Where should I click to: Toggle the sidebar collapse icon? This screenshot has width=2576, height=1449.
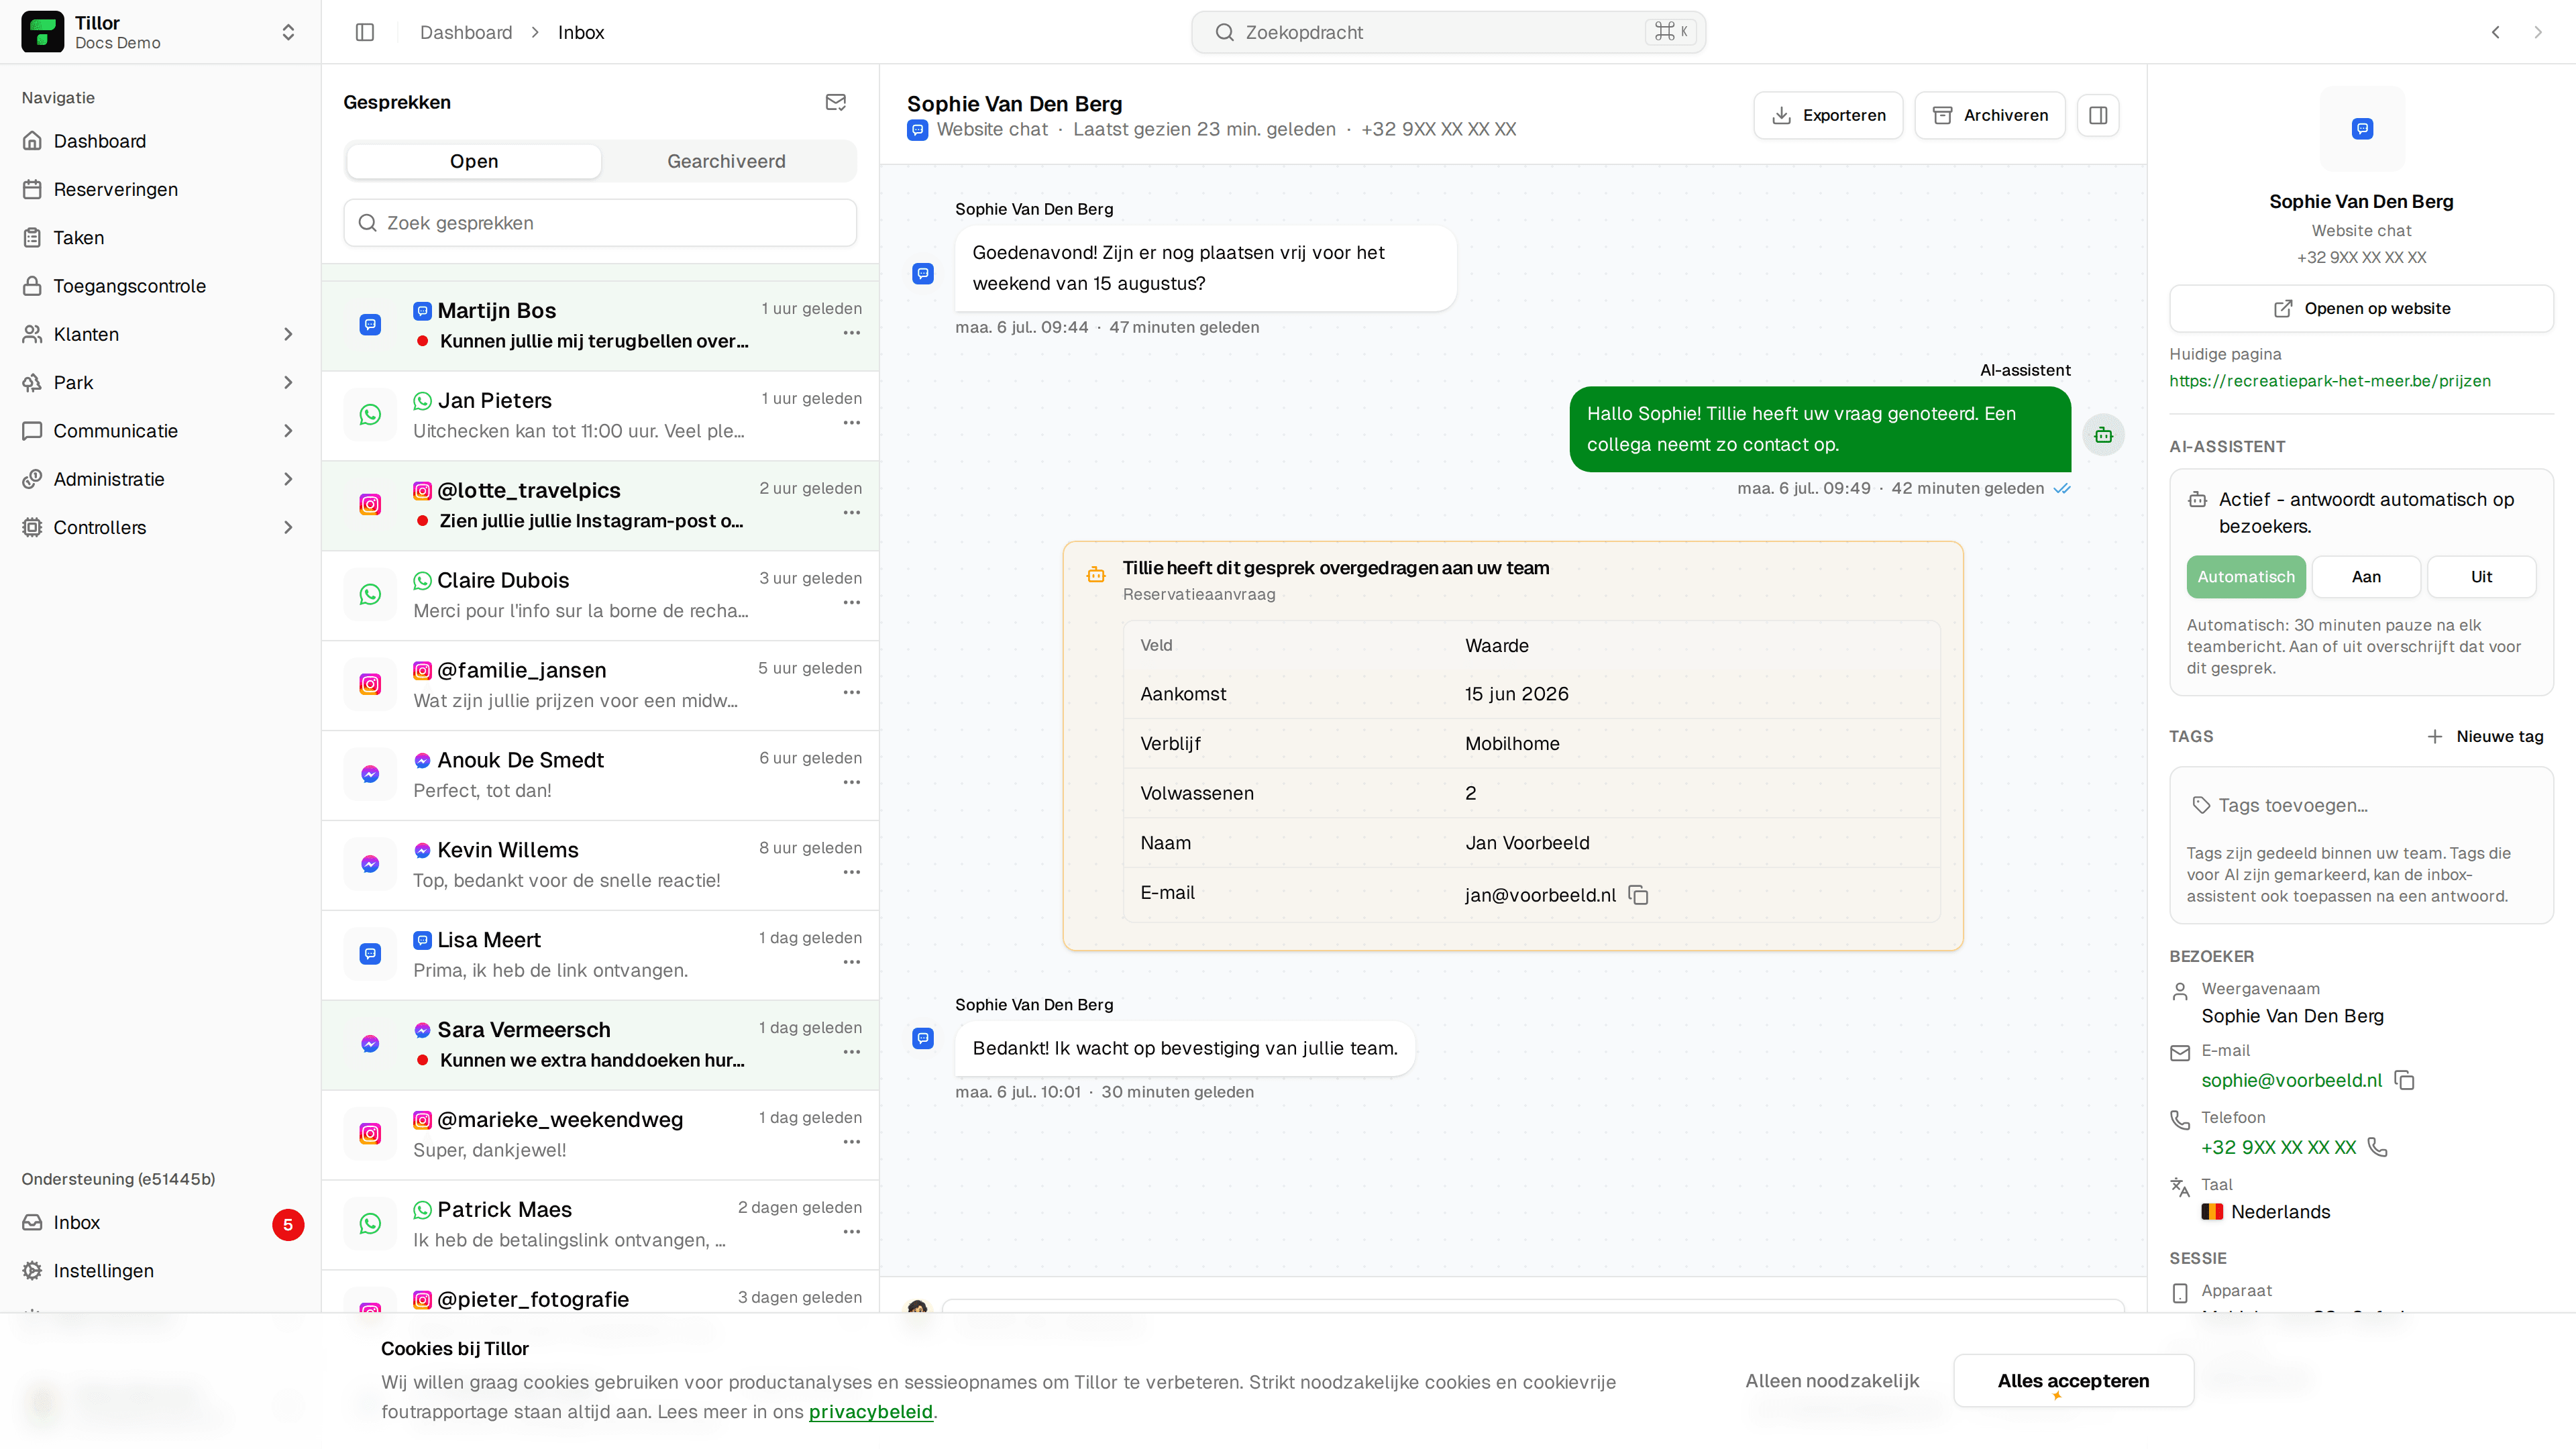[x=365, y=32]
